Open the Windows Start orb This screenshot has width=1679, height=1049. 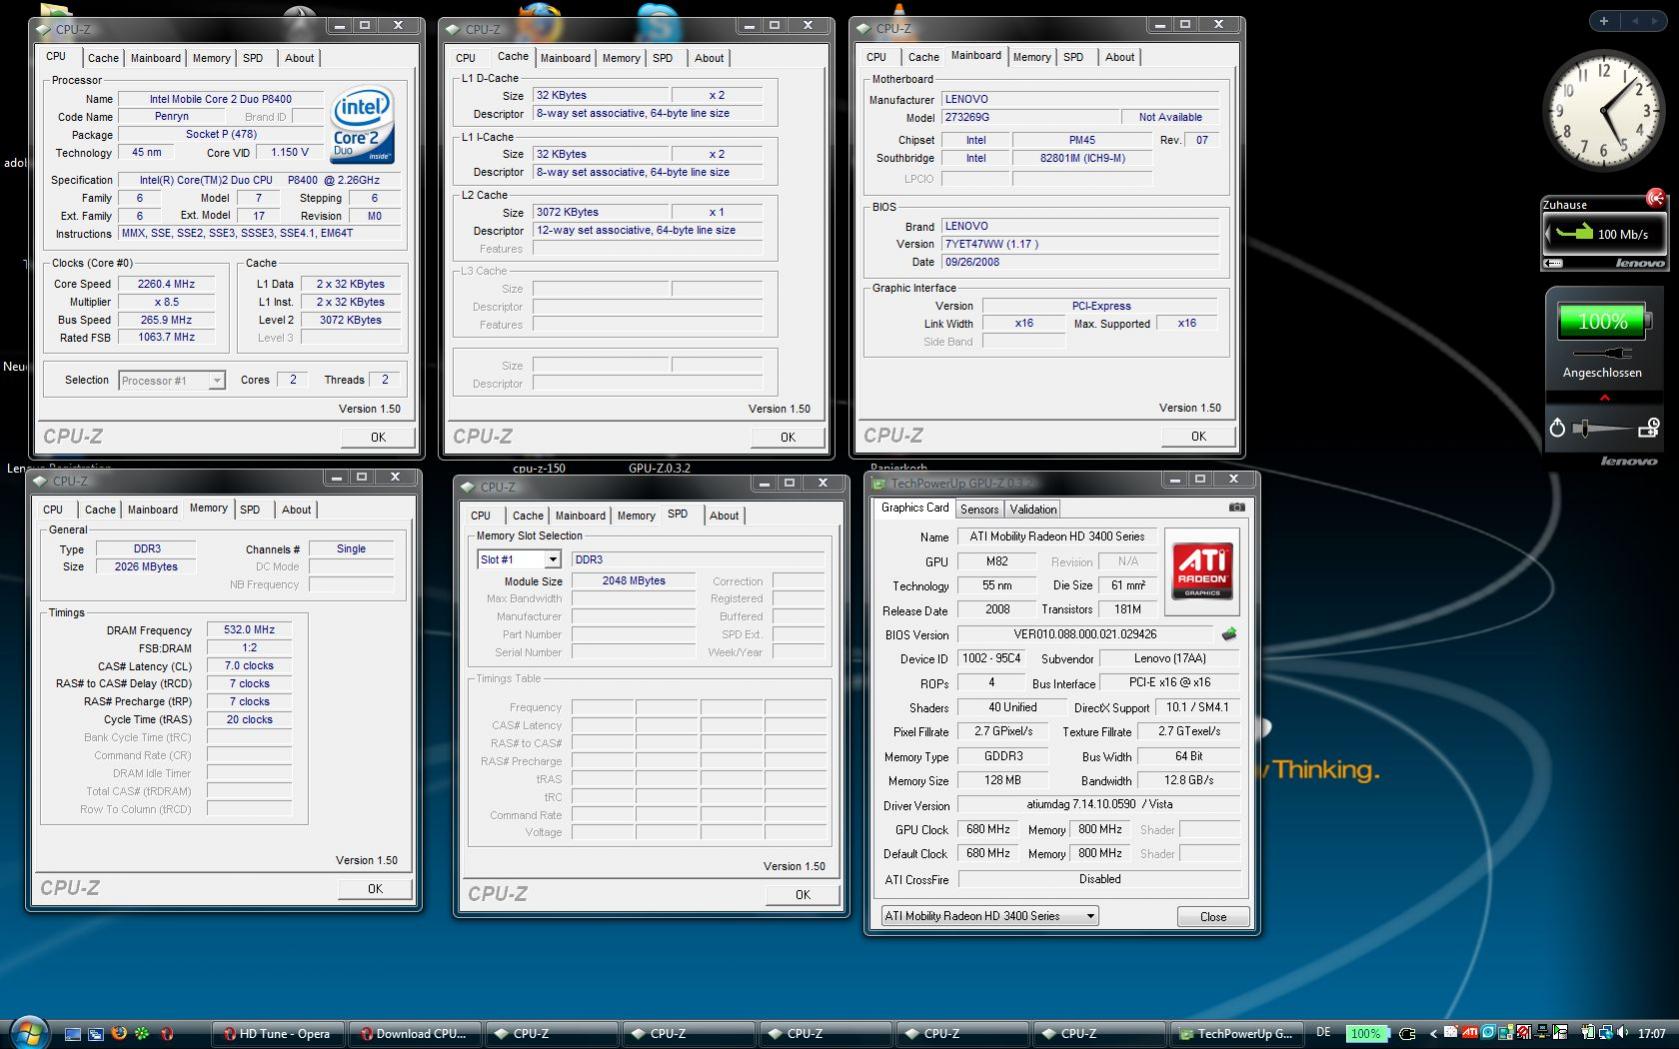tap(27, 1032)
